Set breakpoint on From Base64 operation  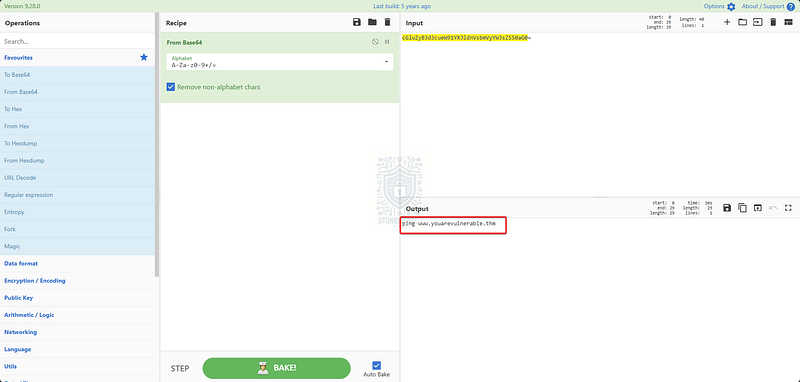tap(387, 42)
